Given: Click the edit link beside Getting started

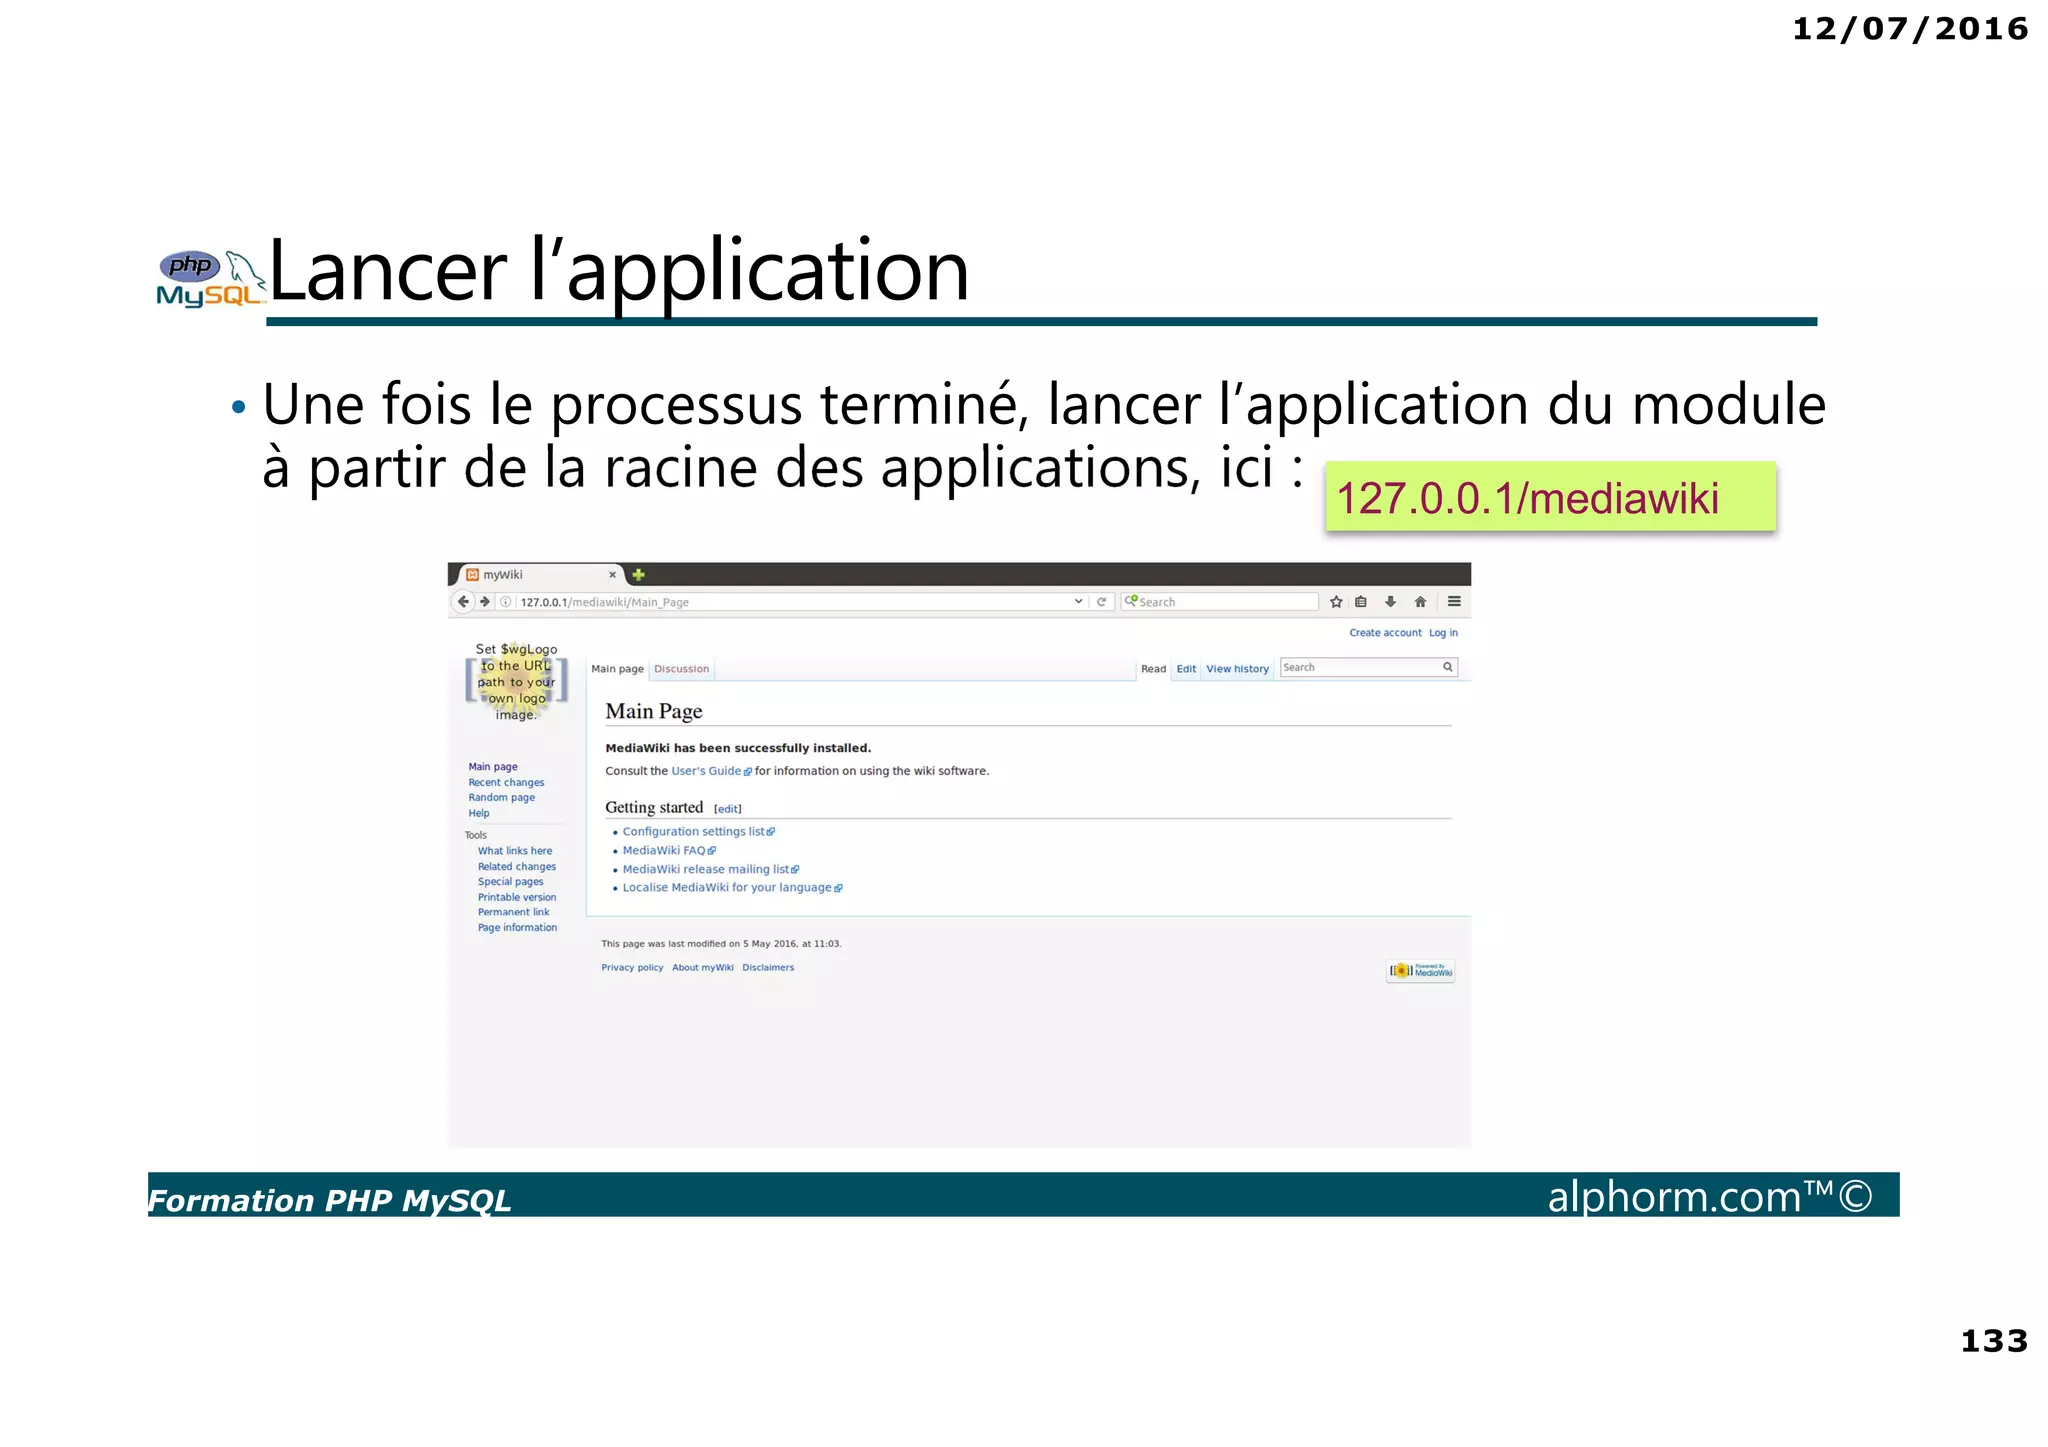Looking at the screenshot, I should tap(728, 809).
